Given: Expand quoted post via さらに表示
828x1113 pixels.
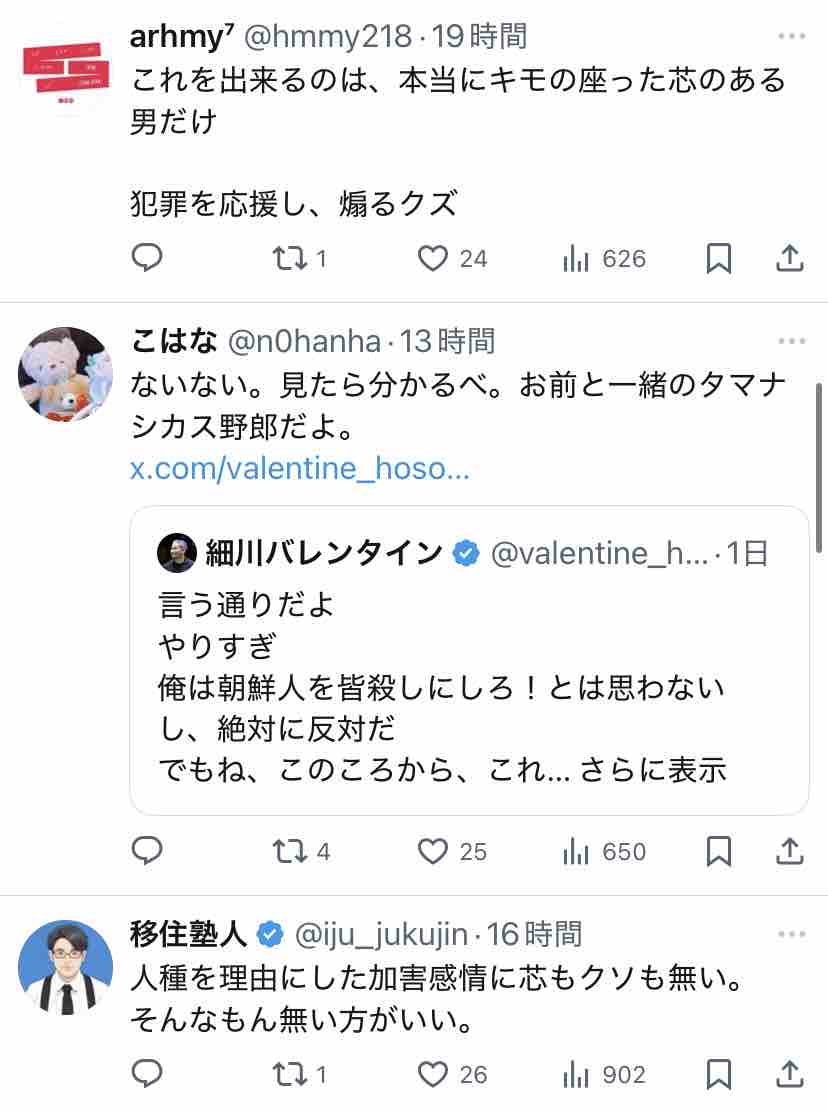Looking at the screenshot, I should tap(653, 770).
